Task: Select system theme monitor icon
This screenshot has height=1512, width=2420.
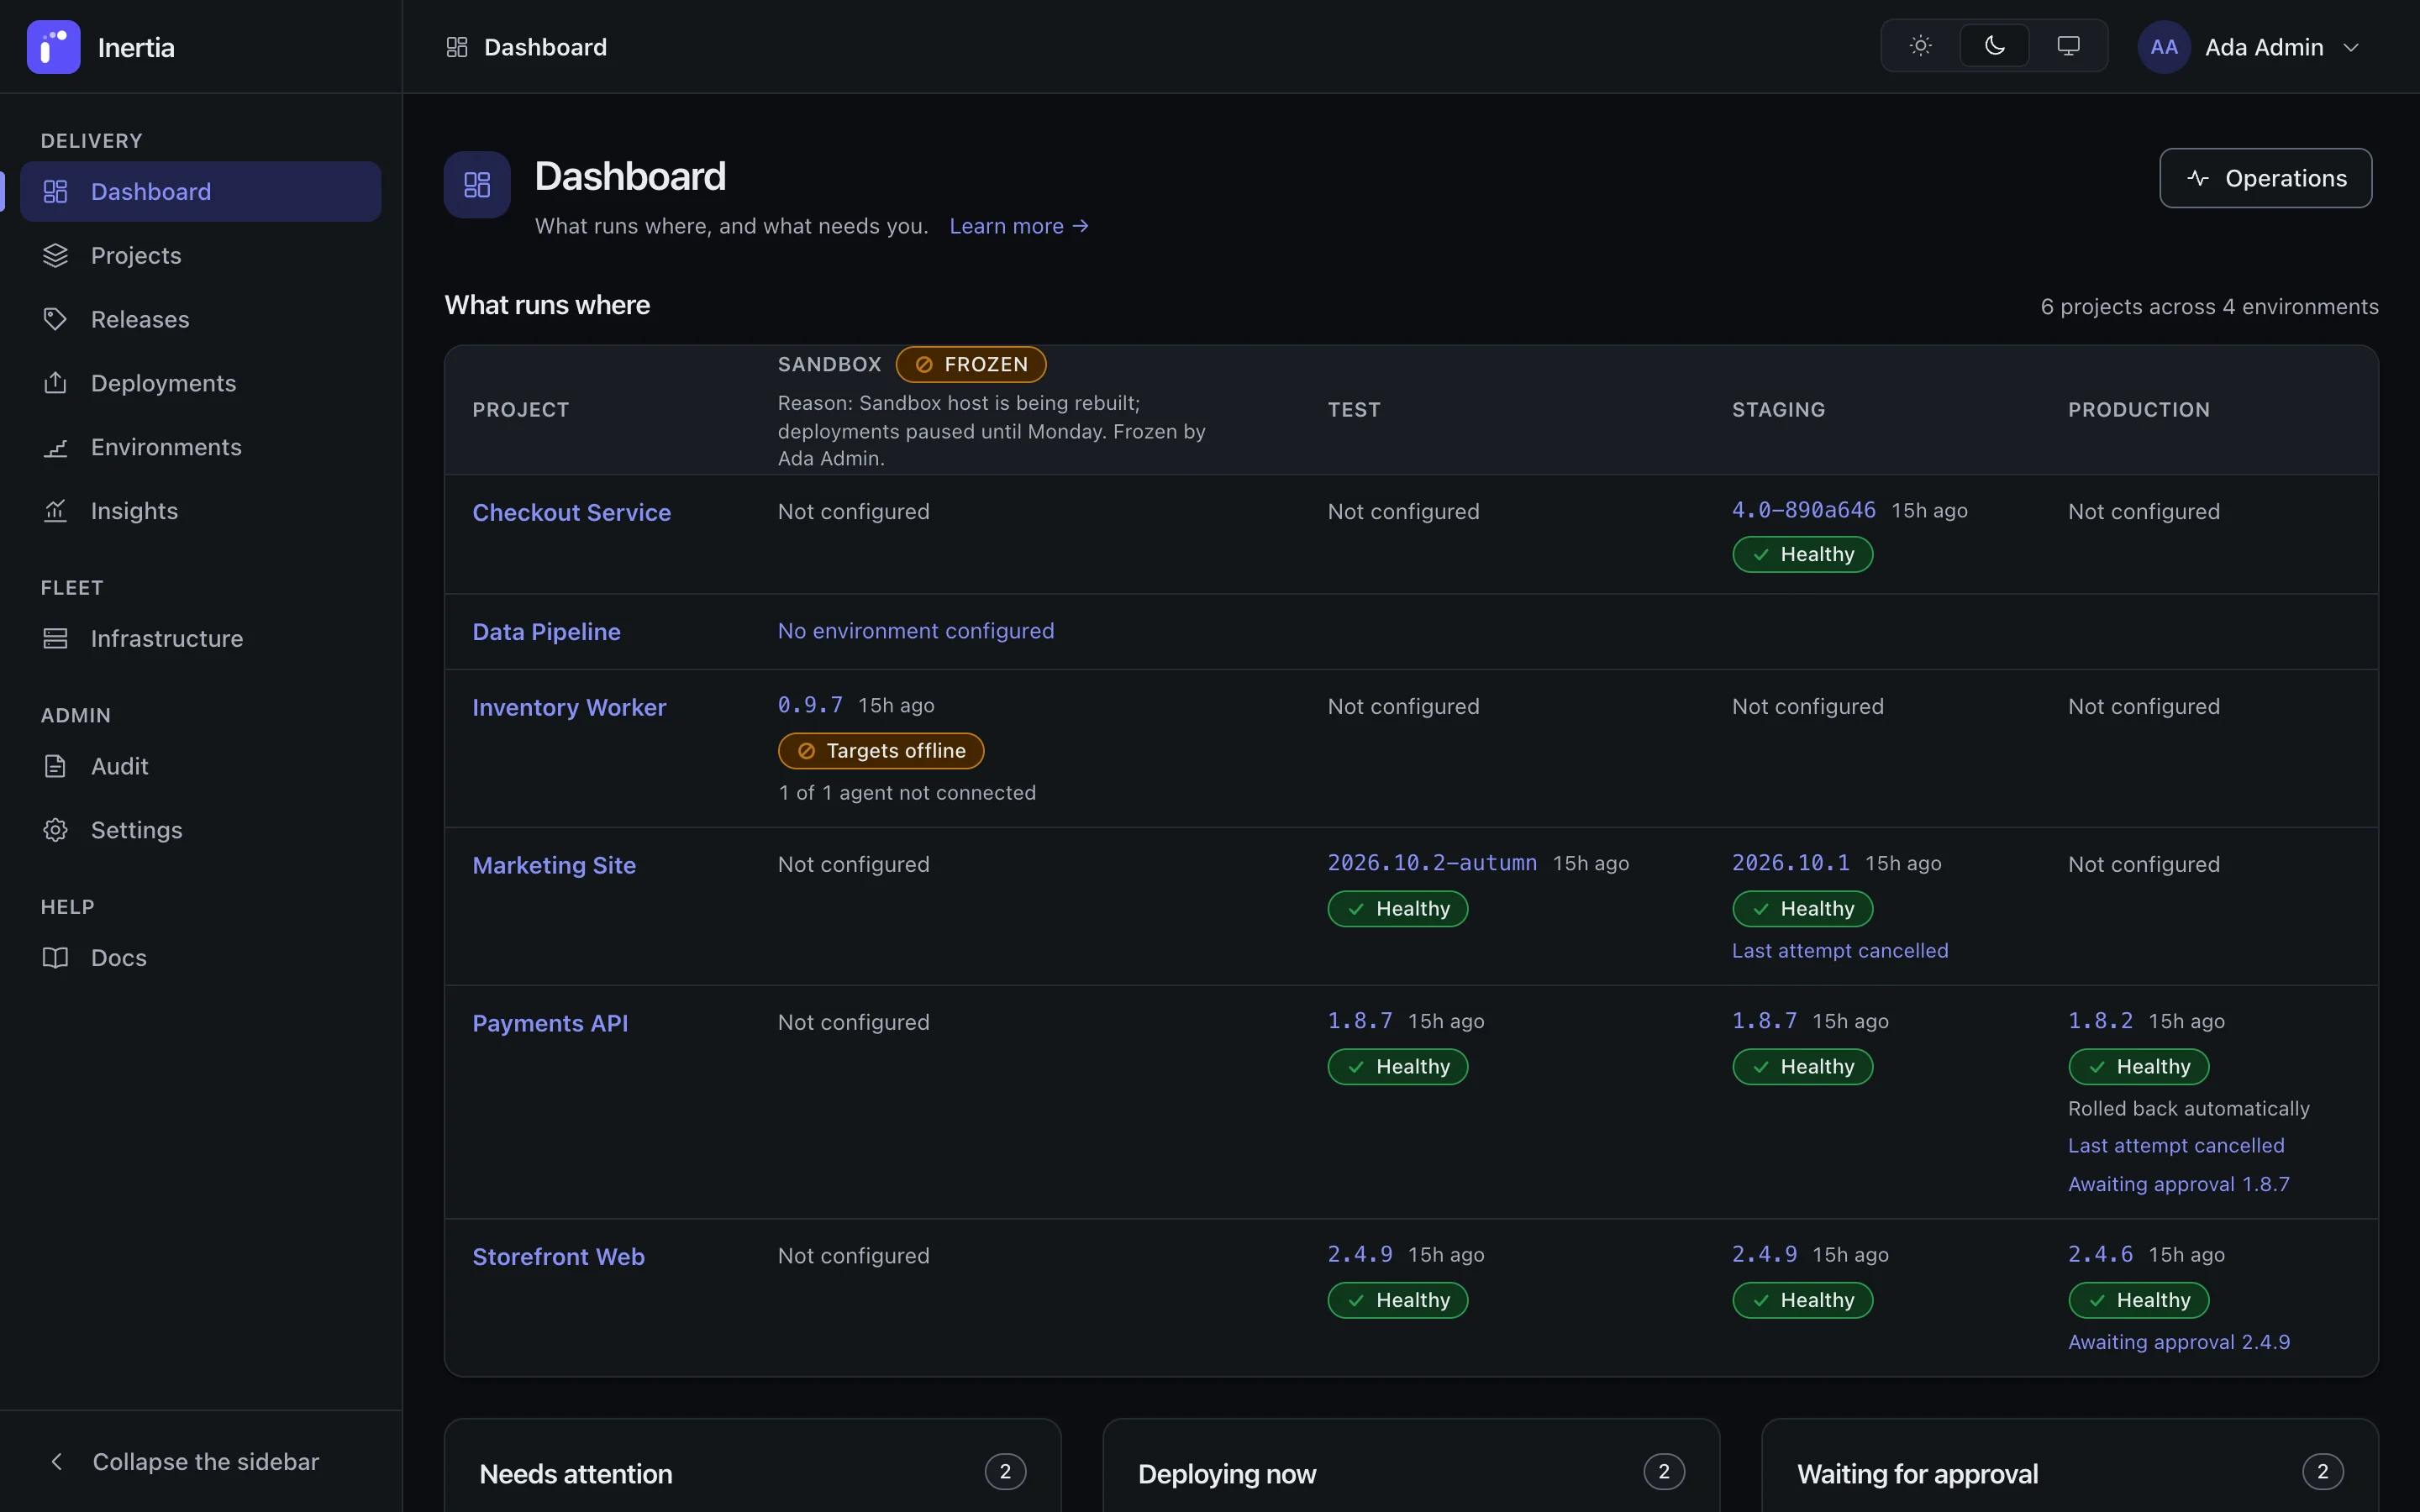Action: click(2068, 46)
